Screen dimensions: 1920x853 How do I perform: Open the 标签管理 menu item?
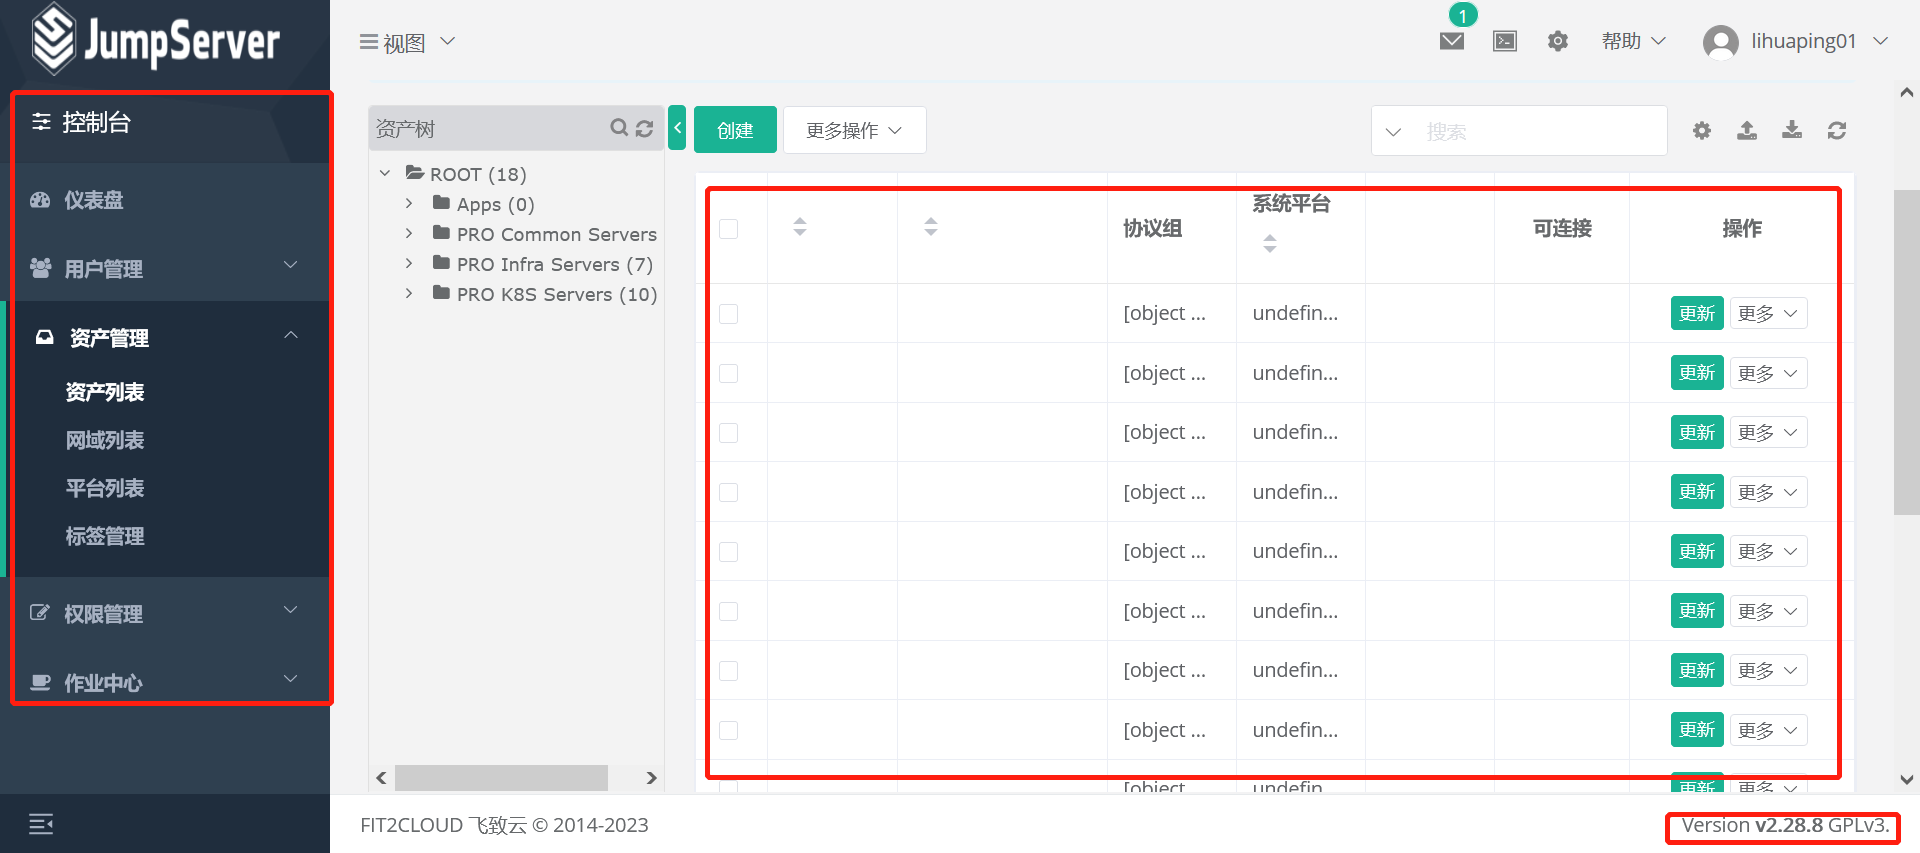pos(105,536)
